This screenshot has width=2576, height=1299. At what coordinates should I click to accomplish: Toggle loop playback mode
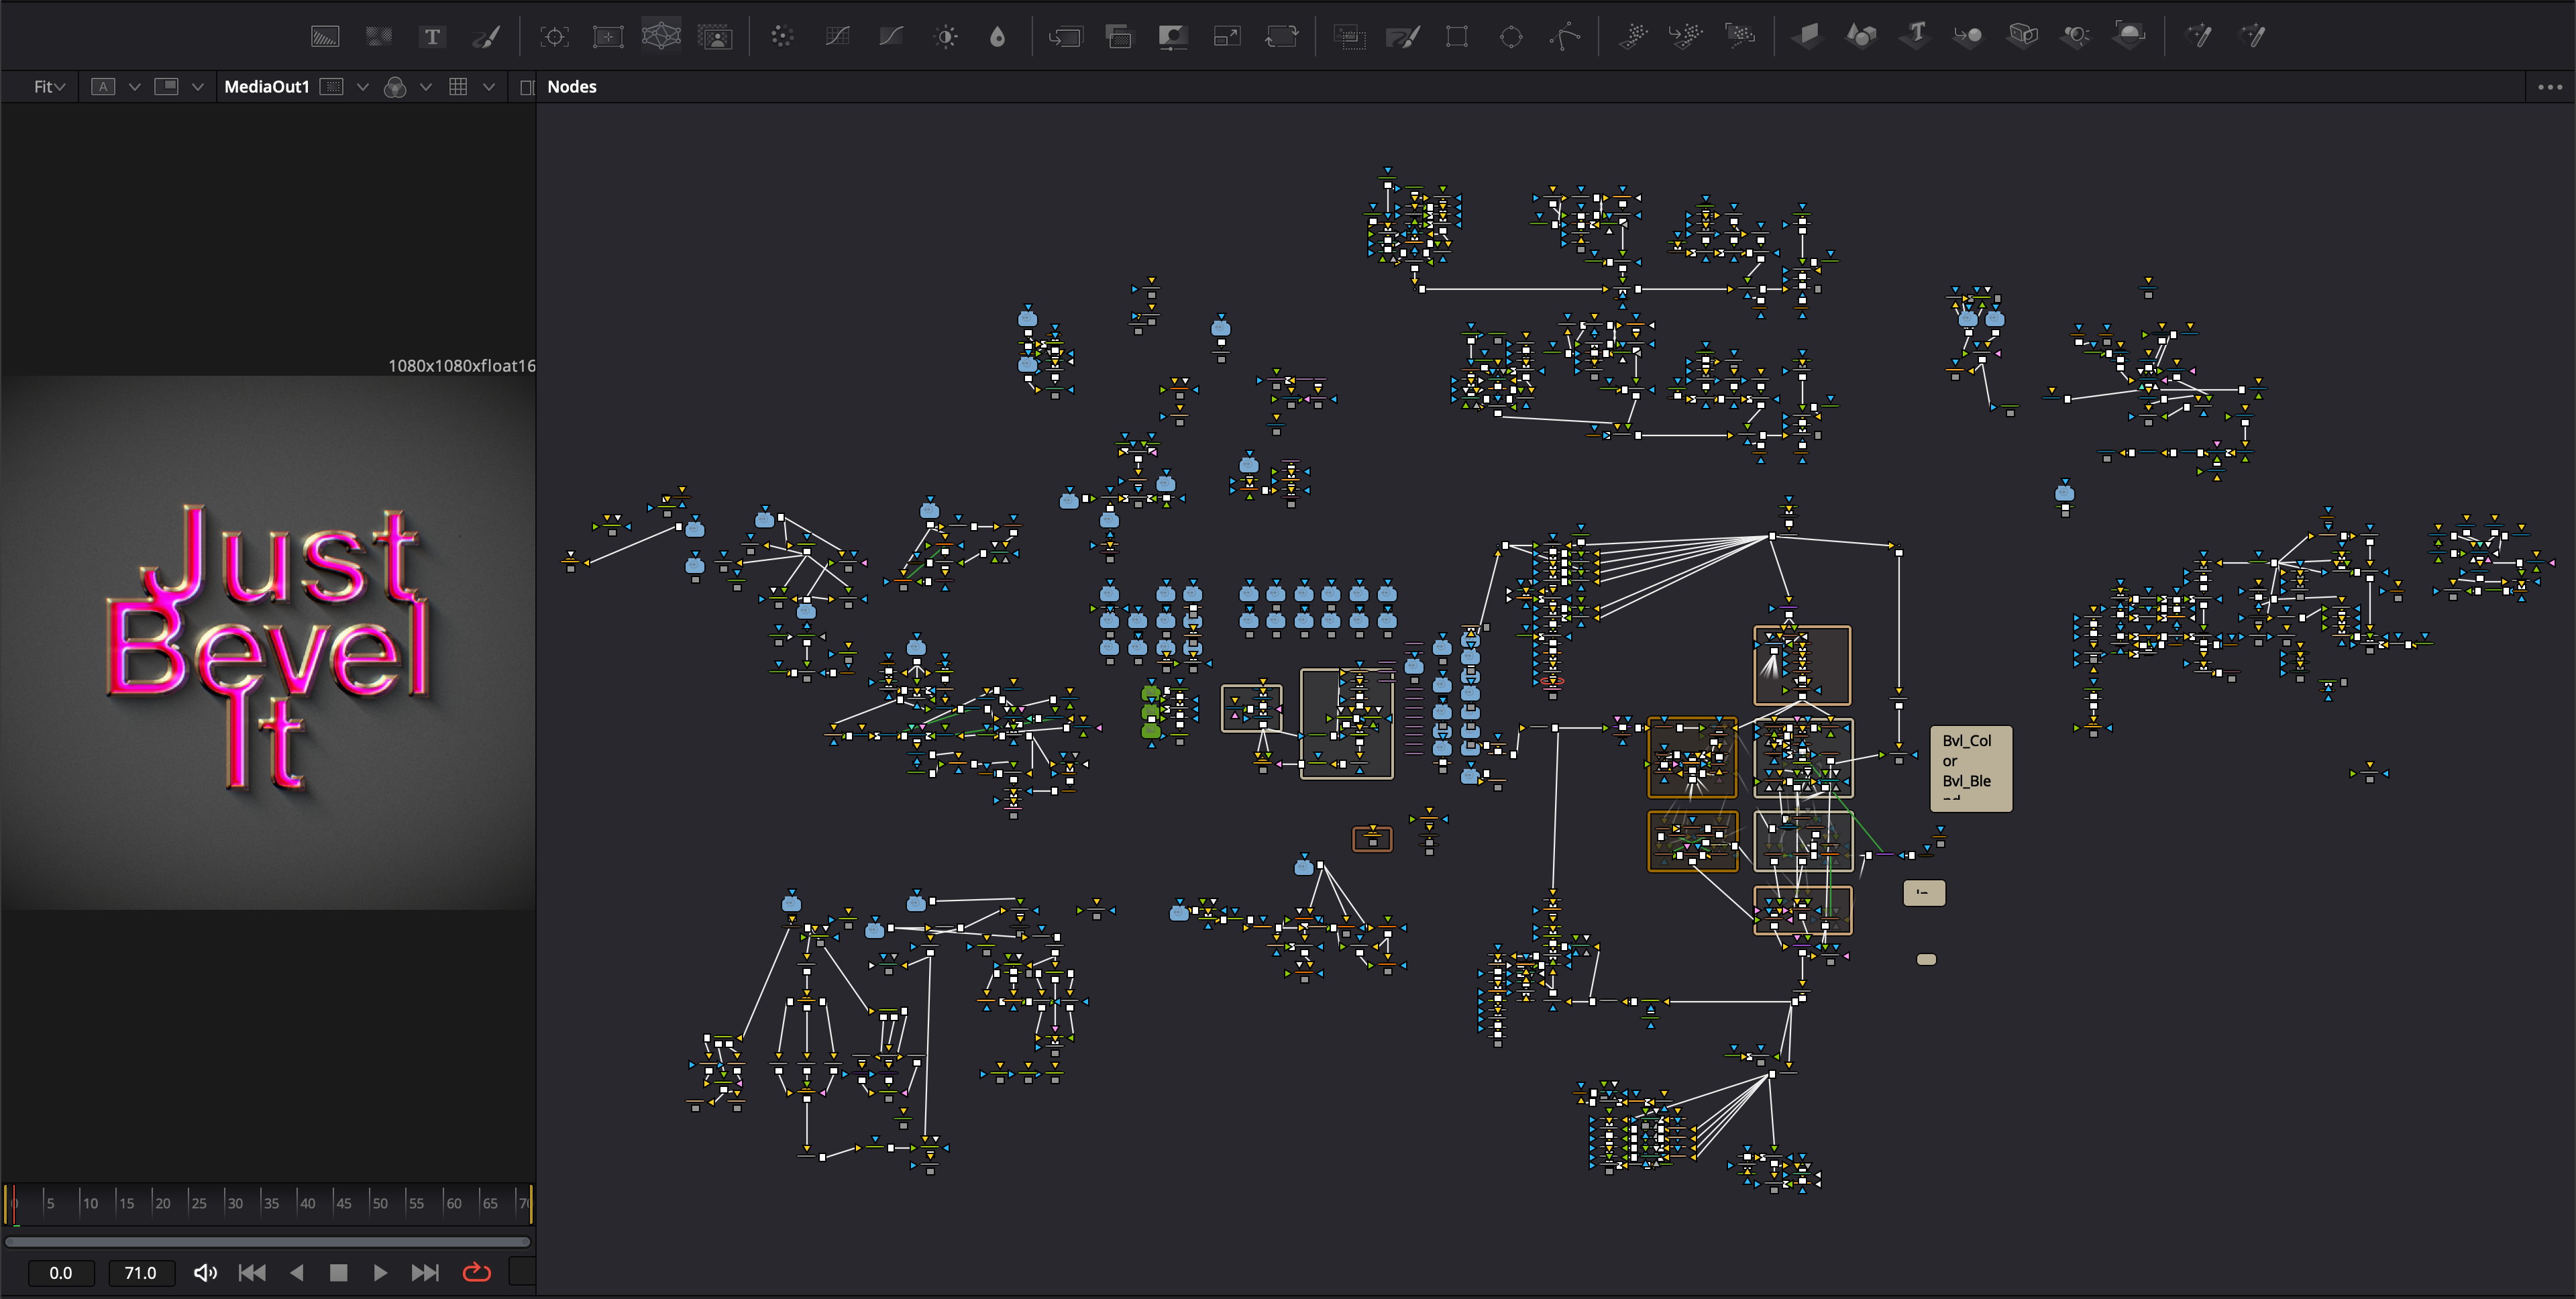[x=477, y=1272]
